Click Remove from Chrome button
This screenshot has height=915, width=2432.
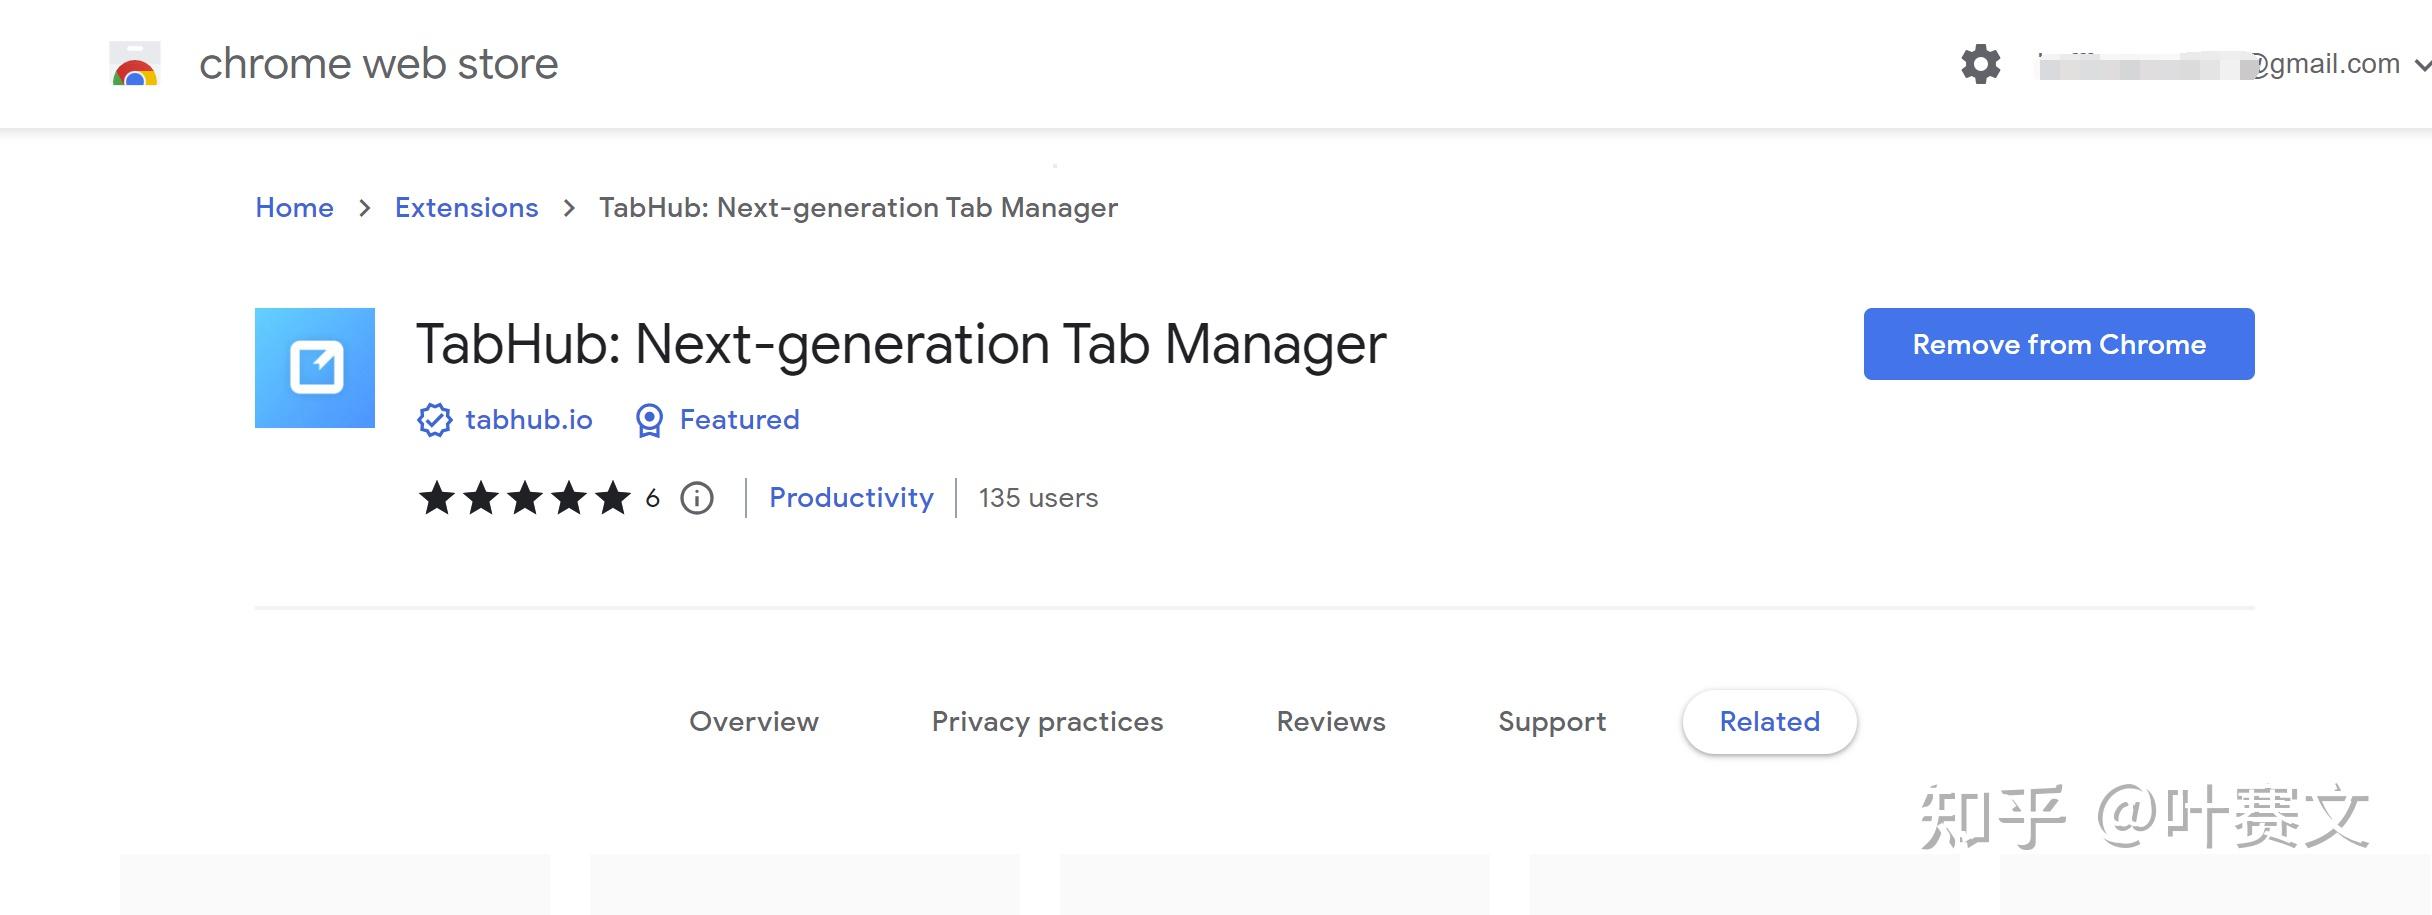coord(2059,344)
